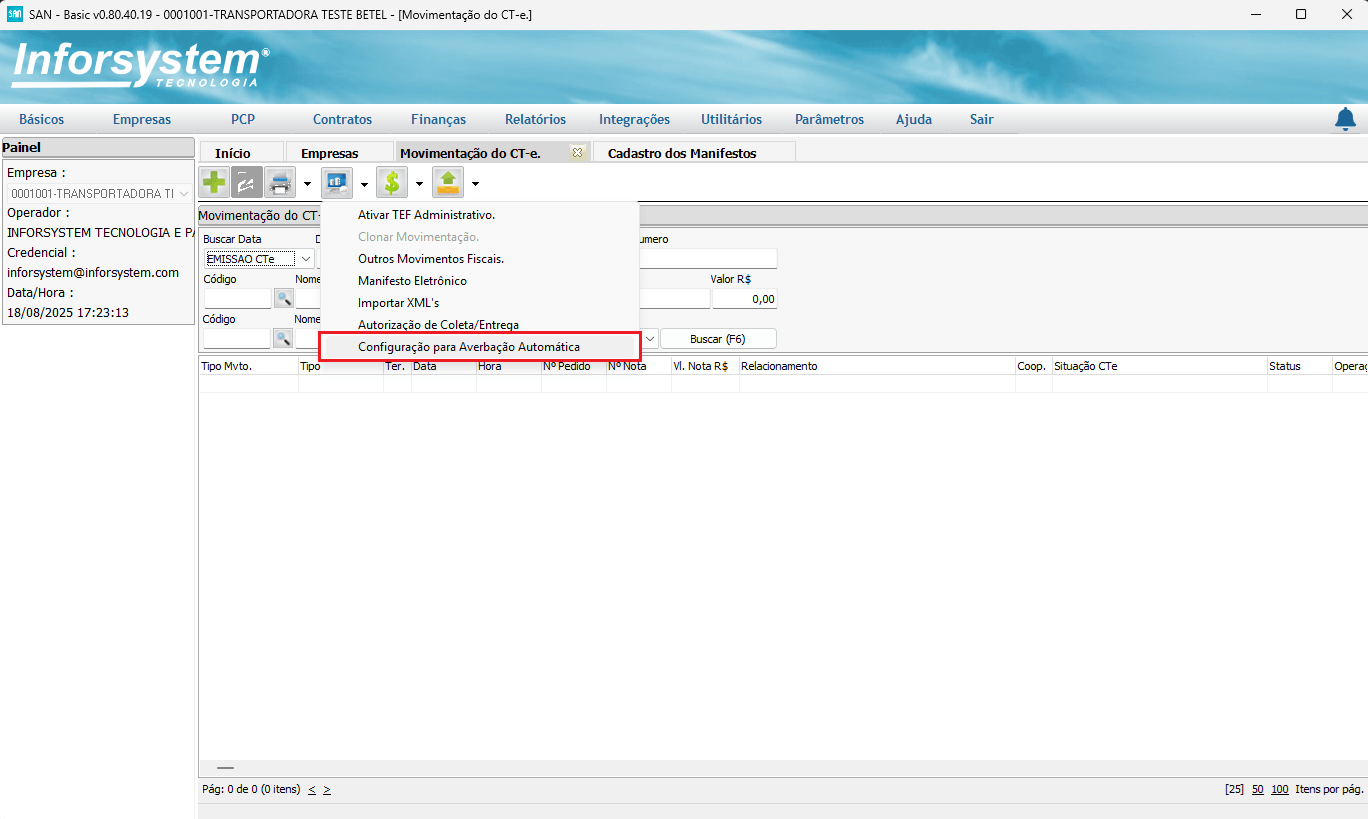The width and height of the screenshot is (1368, 819).
Task: Open the Integrações menu
Action: (x=635, y=119)
